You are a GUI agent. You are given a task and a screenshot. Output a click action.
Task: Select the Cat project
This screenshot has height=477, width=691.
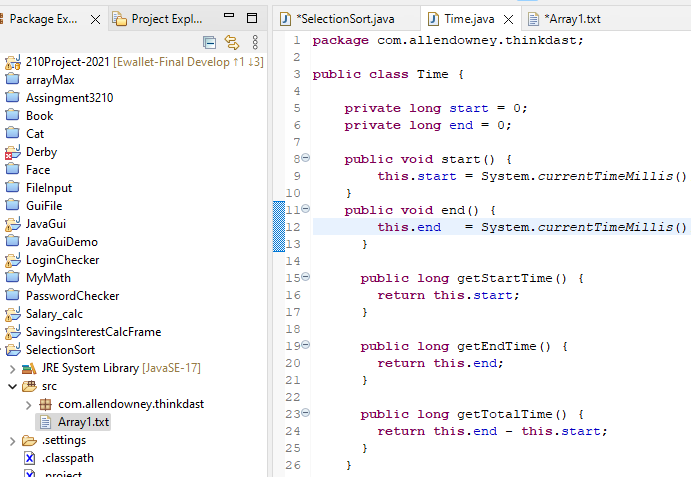35,134
